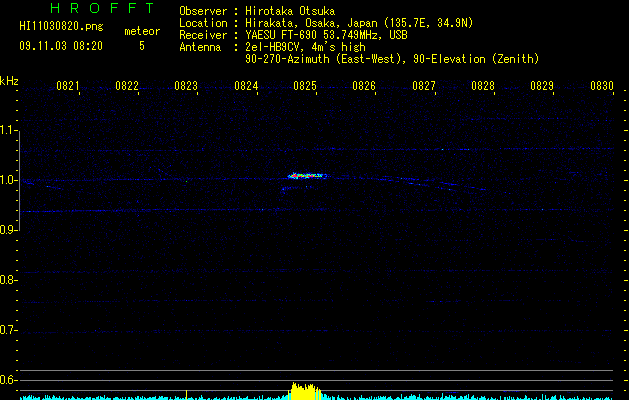Viewport: 629px width, 400px height.
Task: Click the 0826 time marker
Action: tap(364, 86)
